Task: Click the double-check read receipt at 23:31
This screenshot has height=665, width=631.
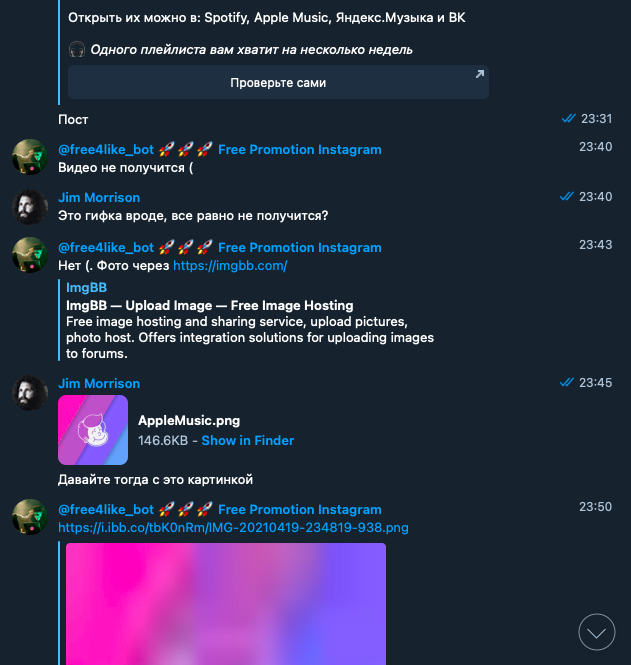Action: coord(568,118)
